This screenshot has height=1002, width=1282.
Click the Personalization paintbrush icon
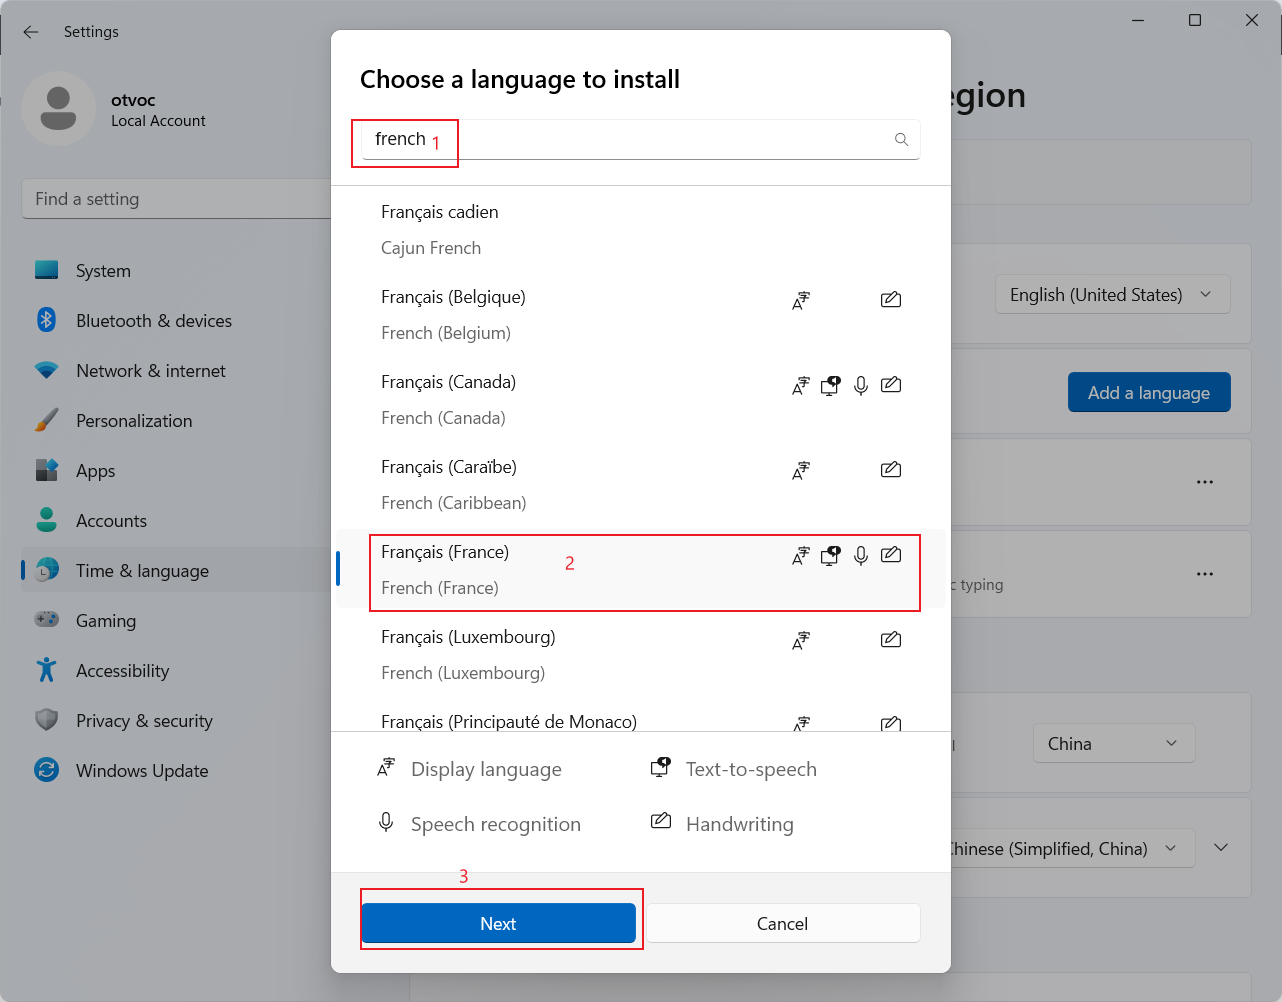click(x=46, y=420)
